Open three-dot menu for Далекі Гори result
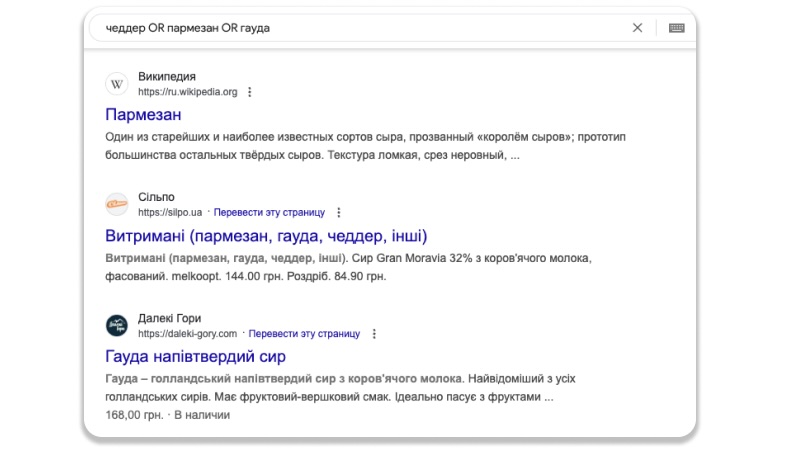The image size is (800, 450). point(374,334)
